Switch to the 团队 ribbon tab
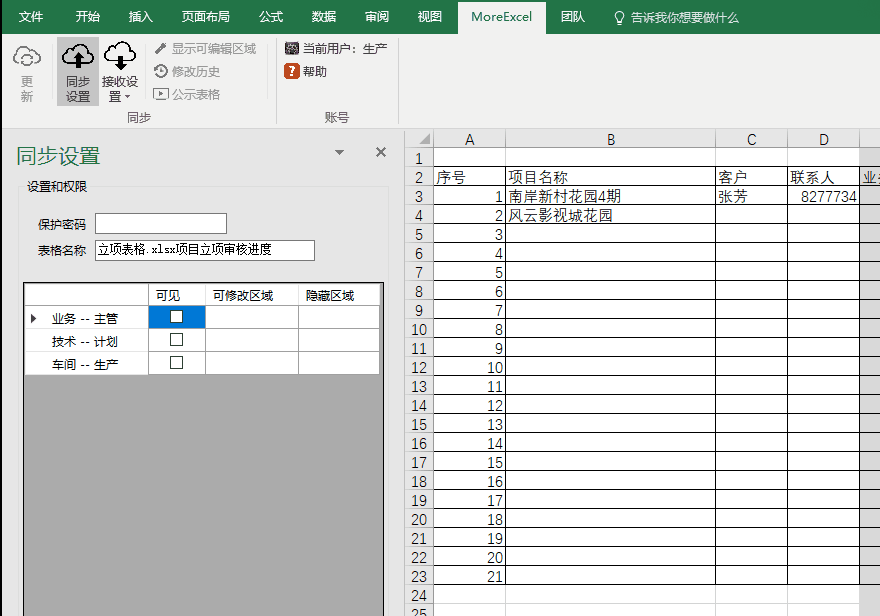This screenshot has height=616, width=880. click(572, 17)
